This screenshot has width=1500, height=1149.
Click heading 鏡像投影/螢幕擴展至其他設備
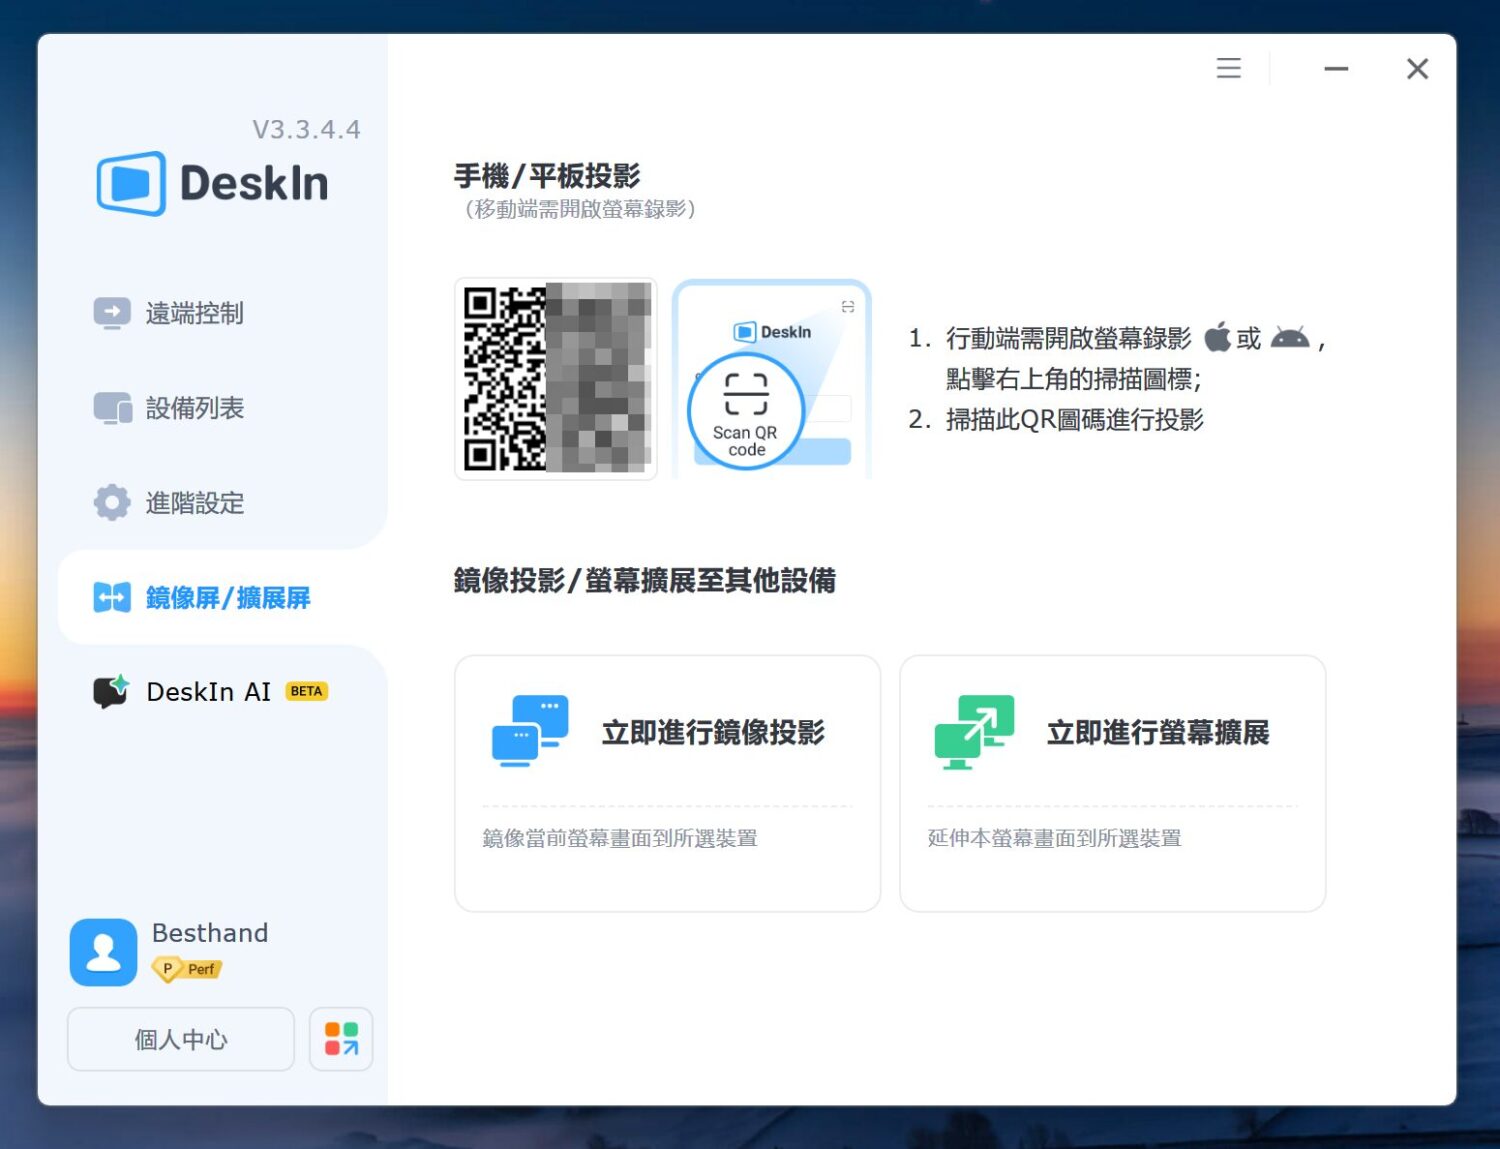(645, 580)
